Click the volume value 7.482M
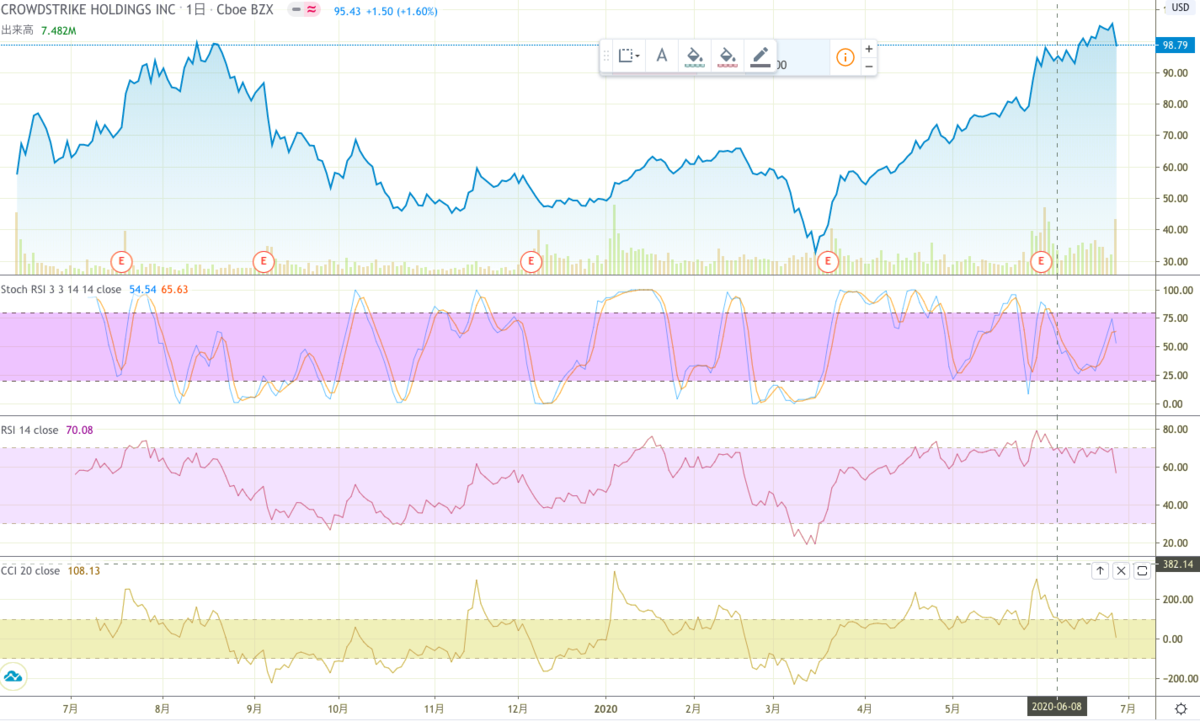The image size is (1200, 727). pos(59,30)
